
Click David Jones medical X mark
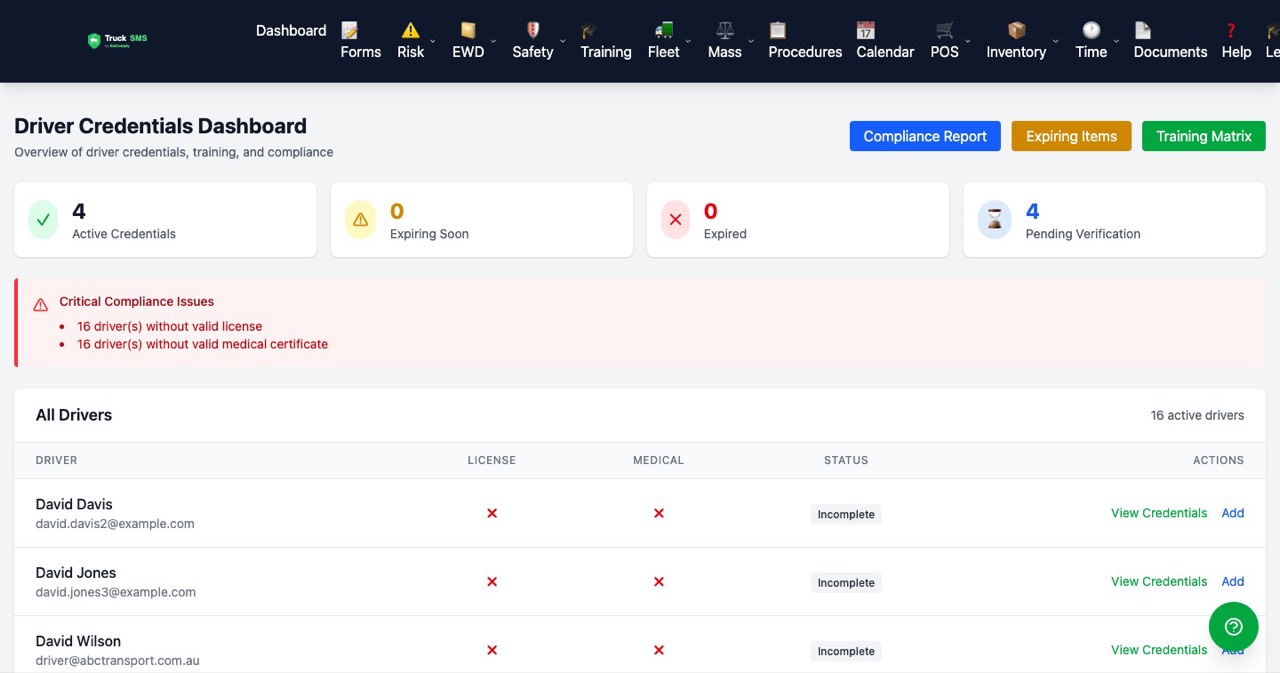(x=659, y=581)
